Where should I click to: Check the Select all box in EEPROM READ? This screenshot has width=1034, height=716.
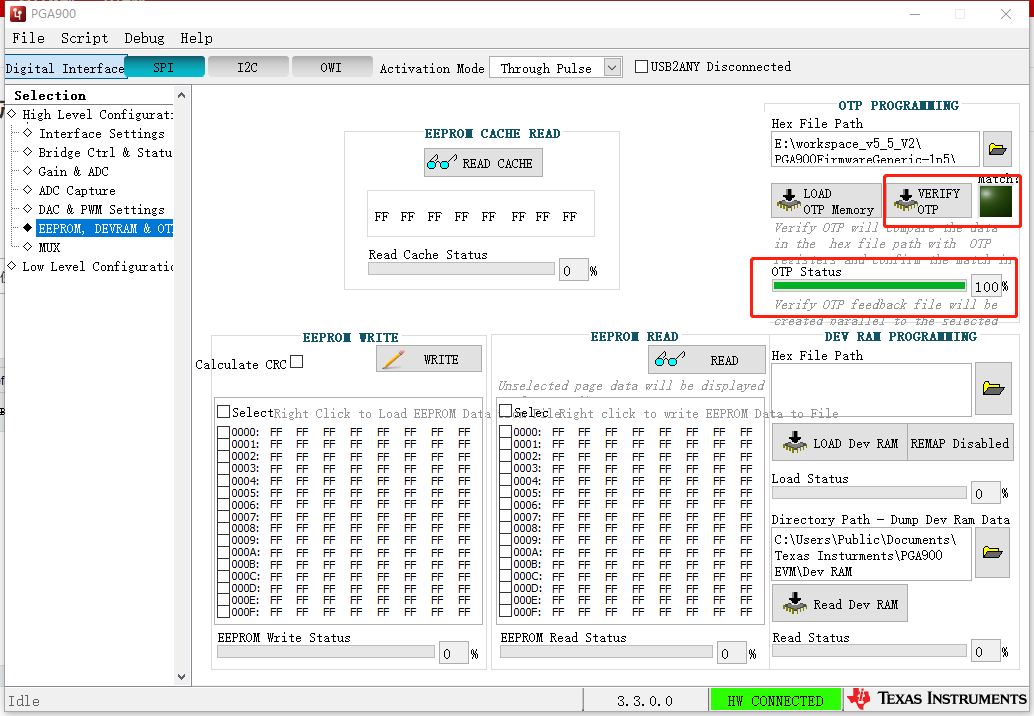coord(506,411)
